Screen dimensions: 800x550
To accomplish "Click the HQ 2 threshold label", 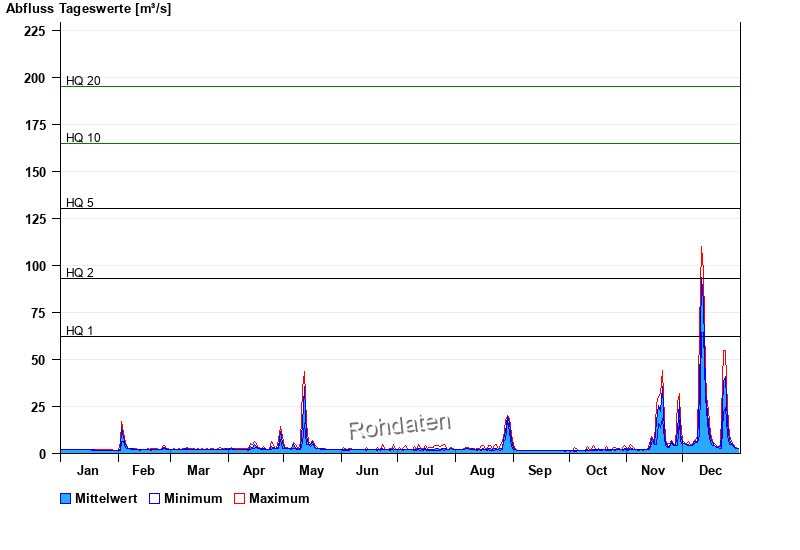I will [80, 273].
